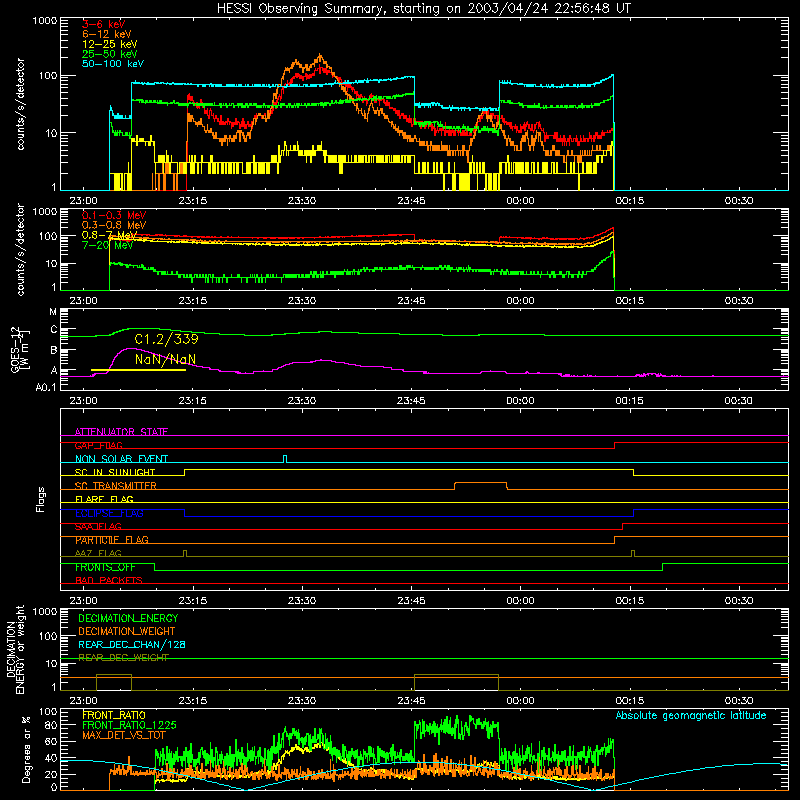Image resolution: width=800 pixels, height=800 pixels.
Task: Click the green 7-20 MeV legend label
Action: pyautogui.click(x=107, y=245)
